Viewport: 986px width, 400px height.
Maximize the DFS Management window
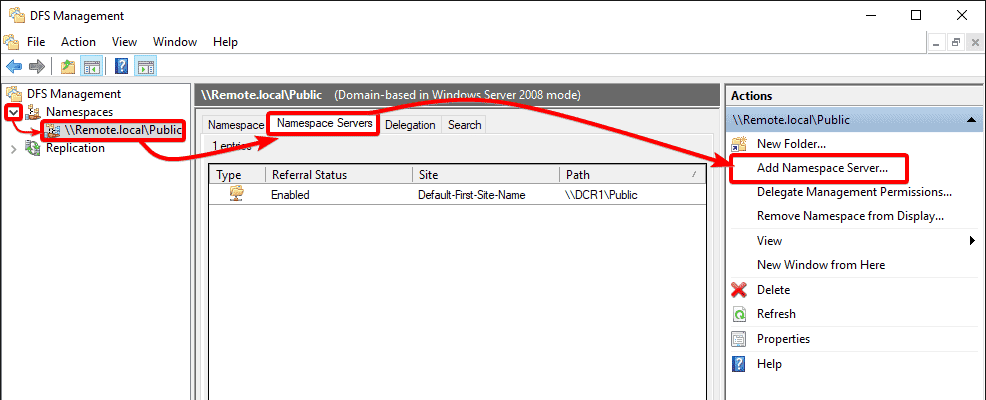coord(916,16)
